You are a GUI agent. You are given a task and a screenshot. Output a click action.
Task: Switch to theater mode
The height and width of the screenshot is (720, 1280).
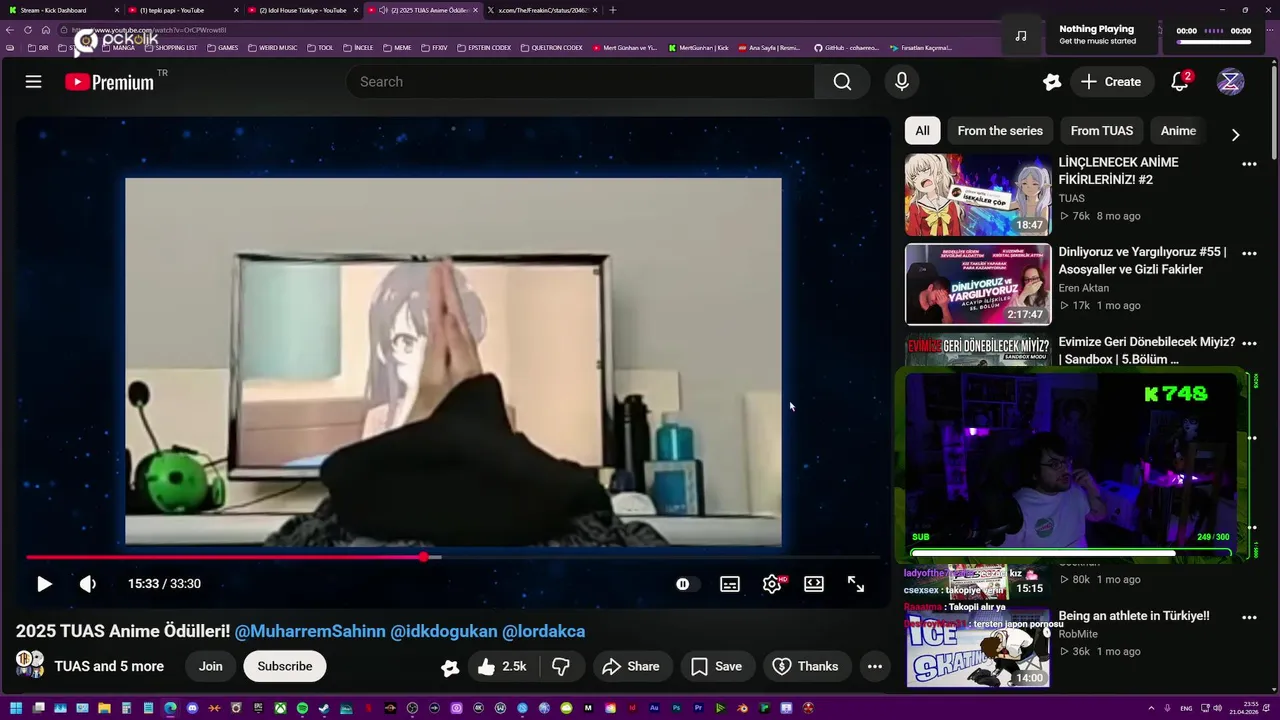814,584
